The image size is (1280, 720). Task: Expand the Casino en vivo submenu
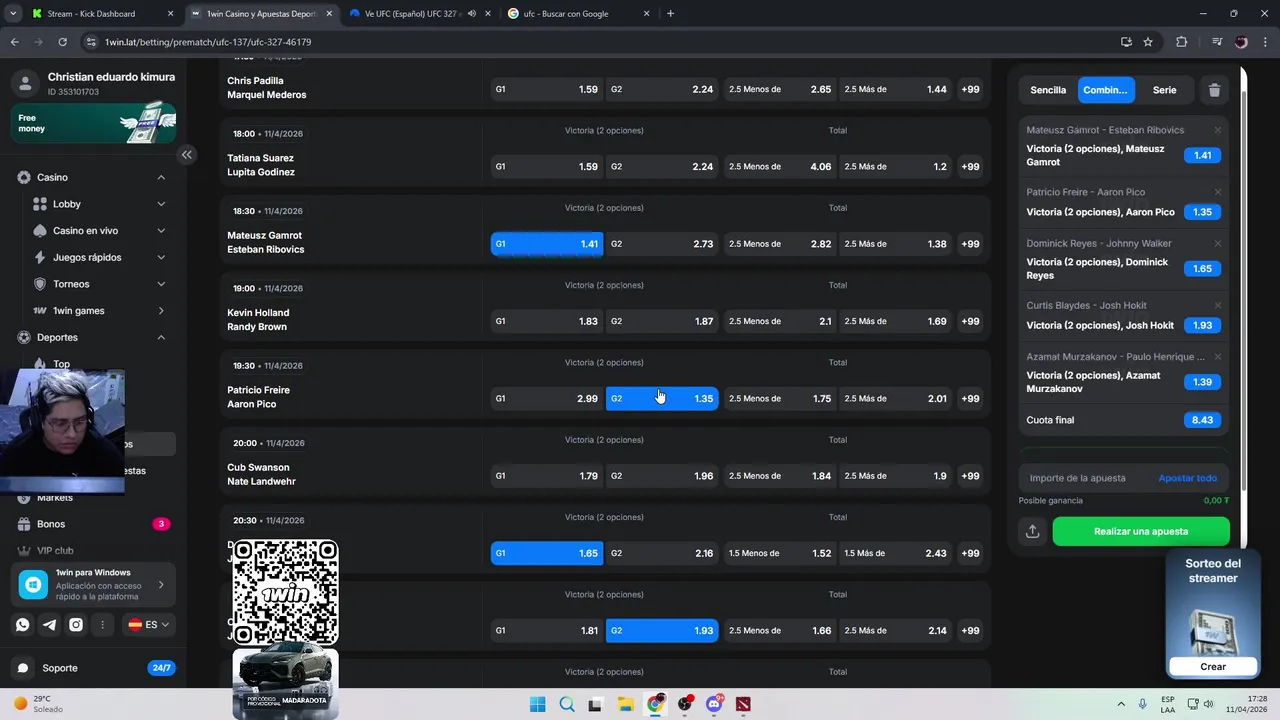pos(161,231)
